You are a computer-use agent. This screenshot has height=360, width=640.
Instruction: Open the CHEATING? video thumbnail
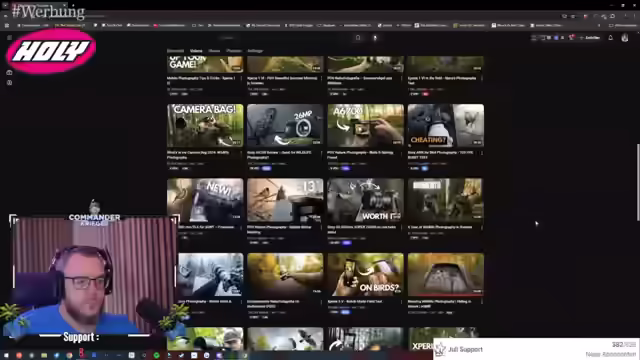pyautogui.click(x=446, y=125)
